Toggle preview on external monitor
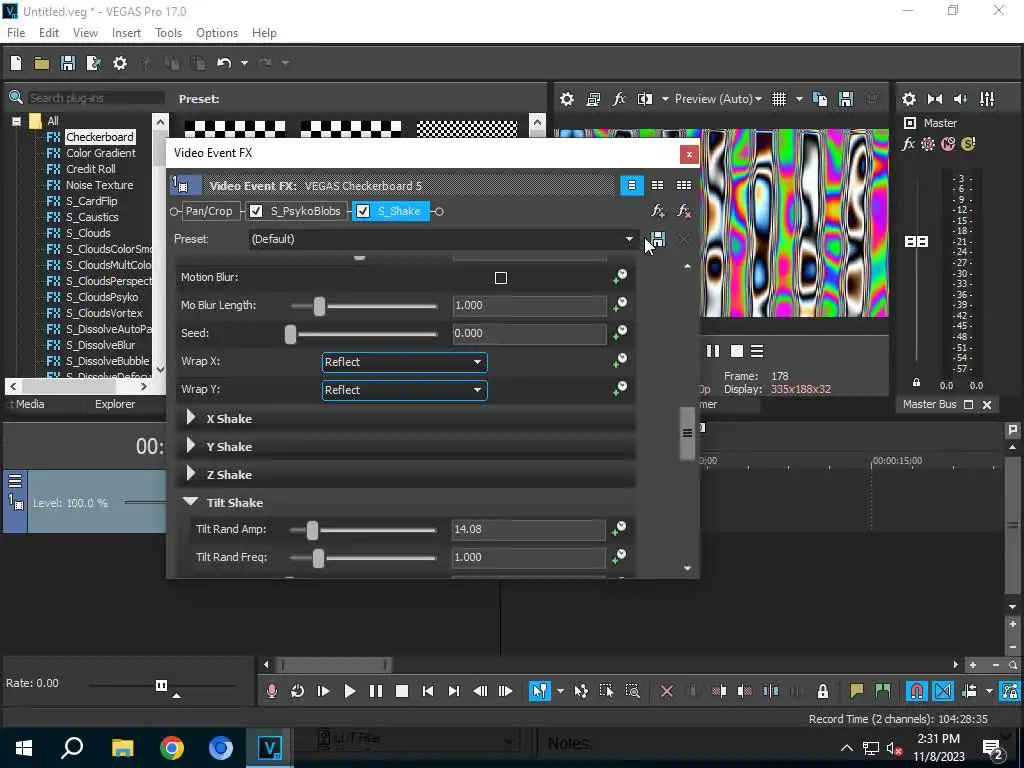1024x768 pixels. pyautogui.click(x=593, y=99)
